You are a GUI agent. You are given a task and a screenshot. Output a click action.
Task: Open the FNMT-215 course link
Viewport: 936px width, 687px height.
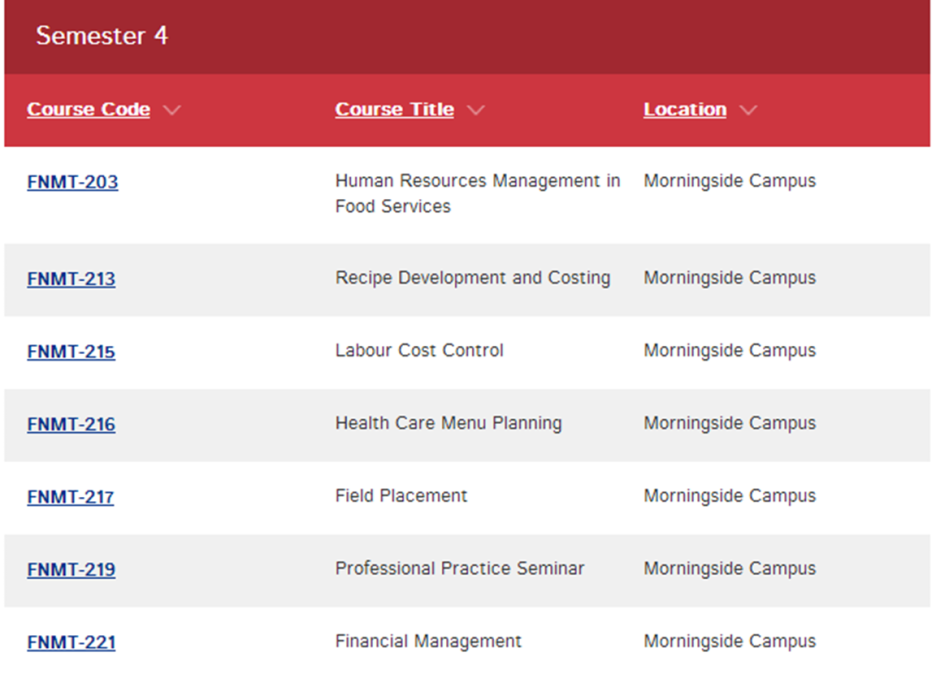point(71,352)
